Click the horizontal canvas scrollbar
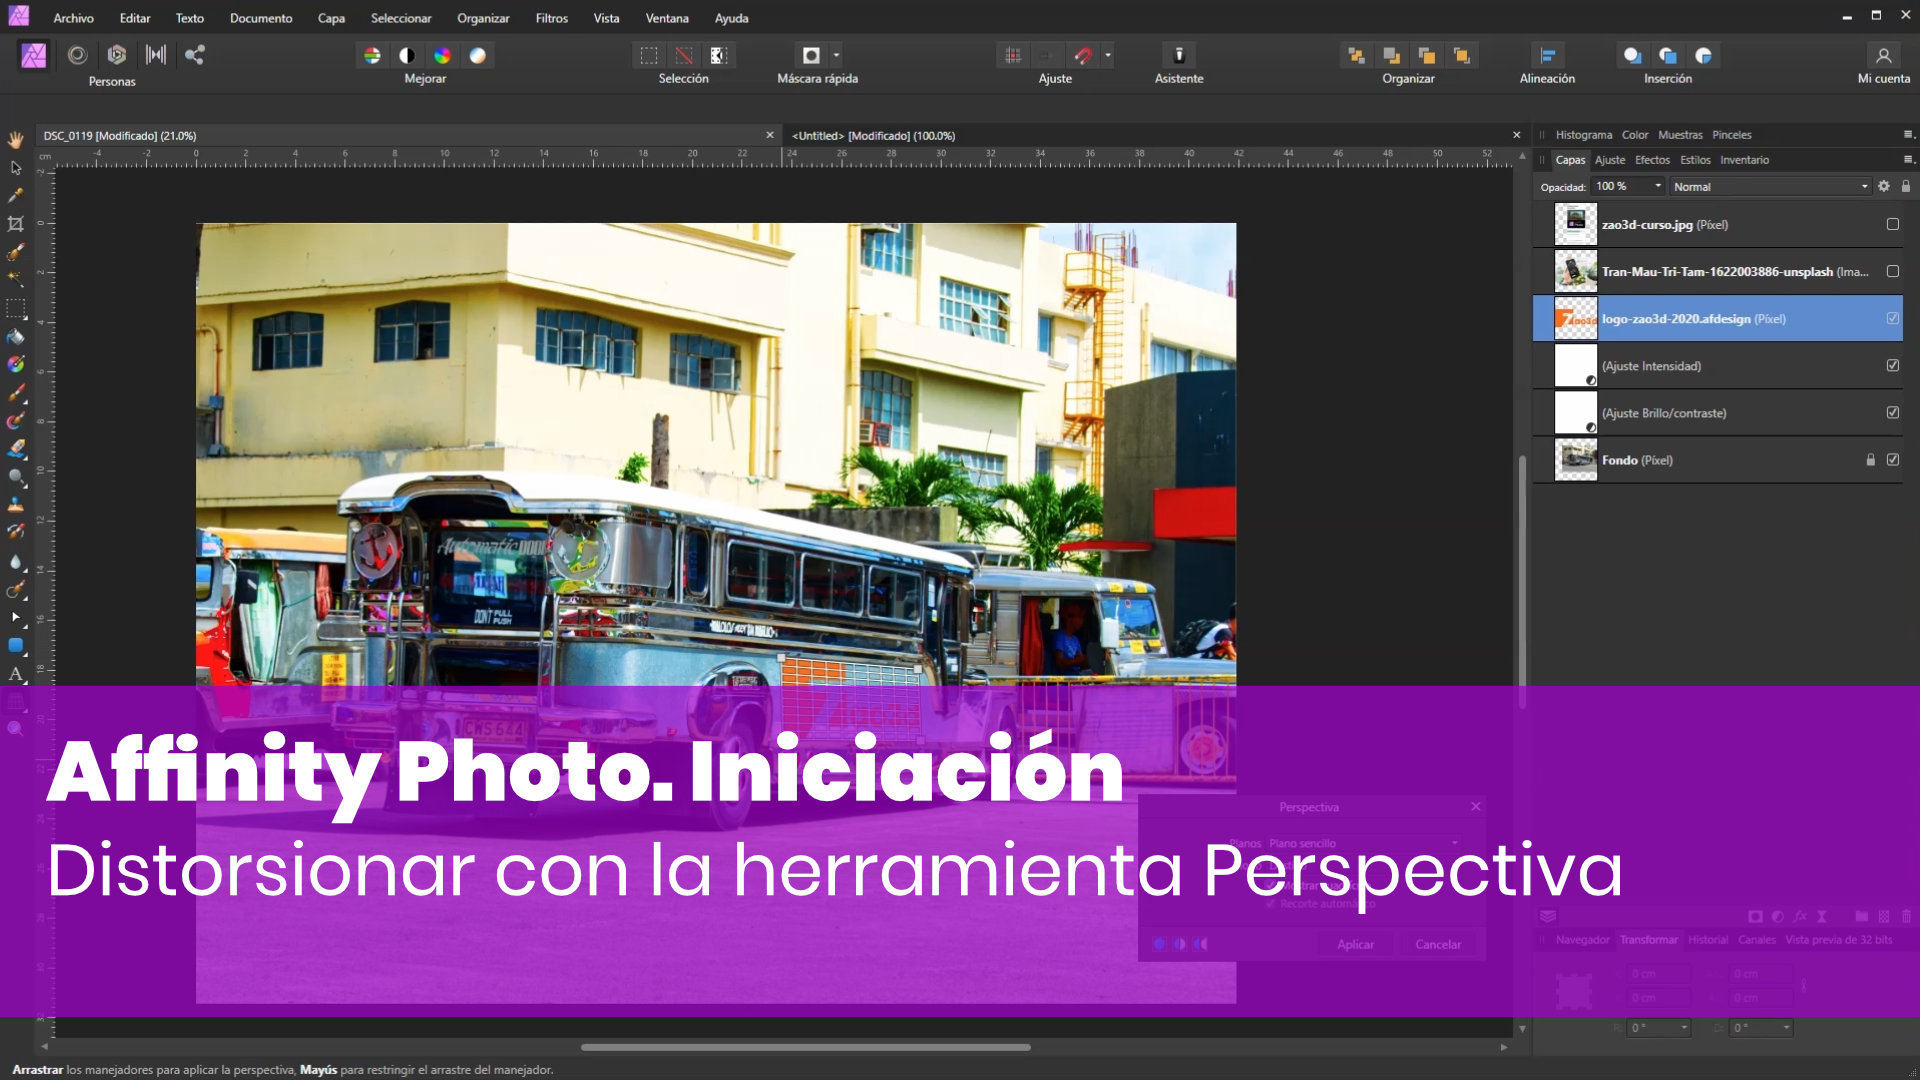1920x1080 pixels. pos(805,1047)
